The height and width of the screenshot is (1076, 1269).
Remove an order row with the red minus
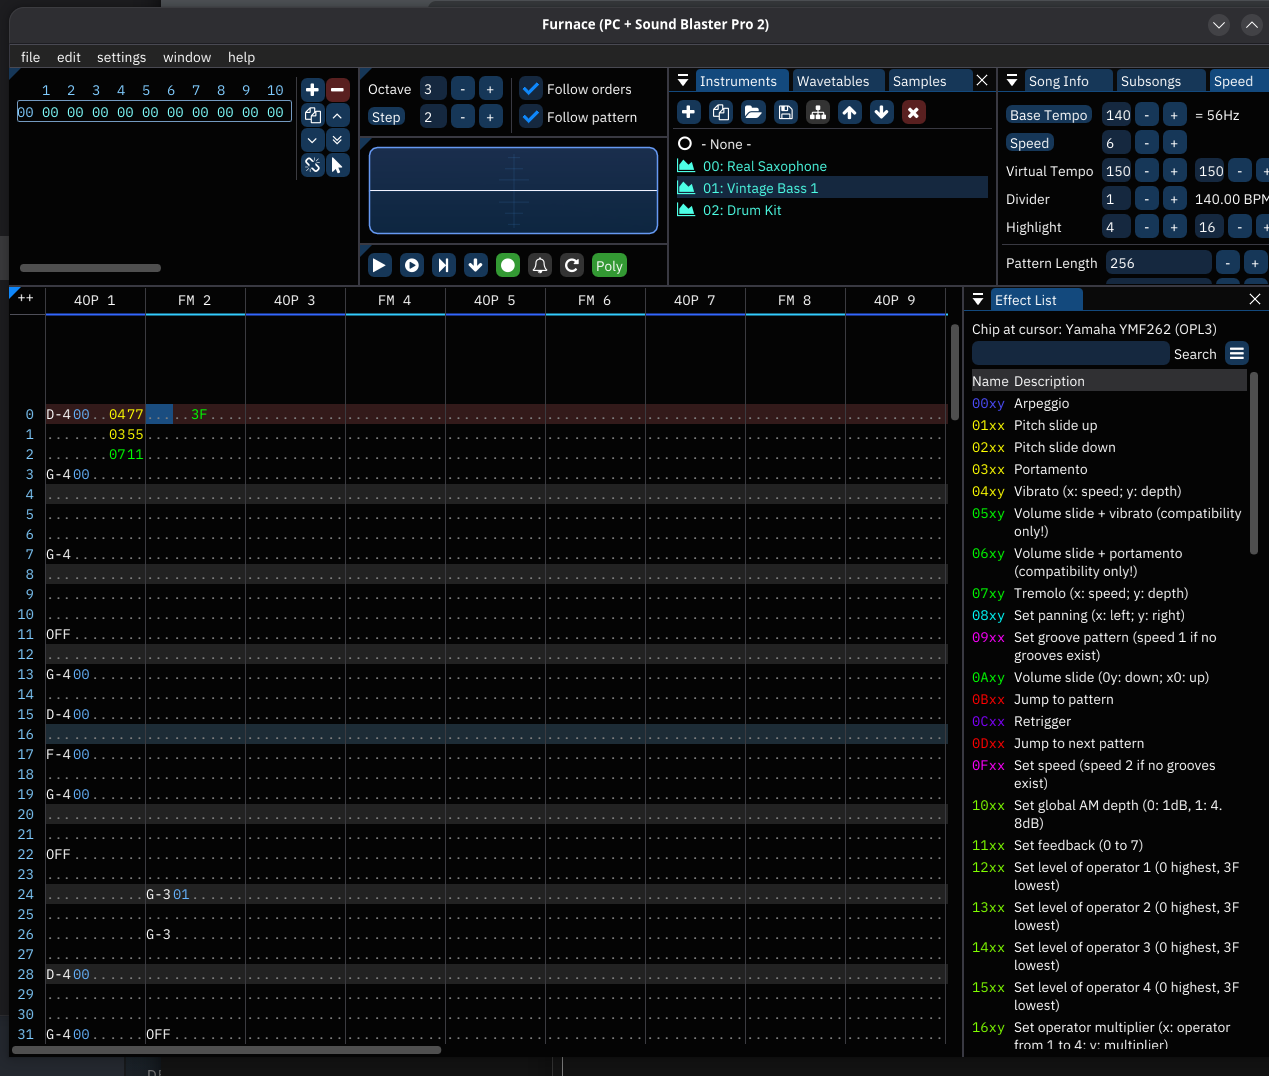pos(338,90)
